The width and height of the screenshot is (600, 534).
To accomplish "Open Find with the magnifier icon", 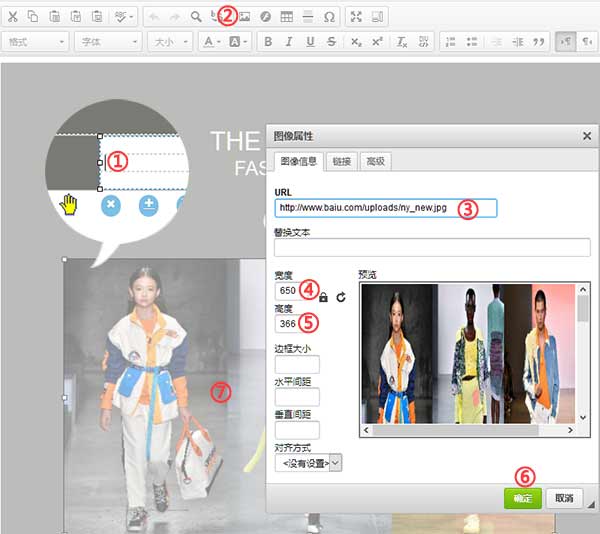I will point(196,17).
